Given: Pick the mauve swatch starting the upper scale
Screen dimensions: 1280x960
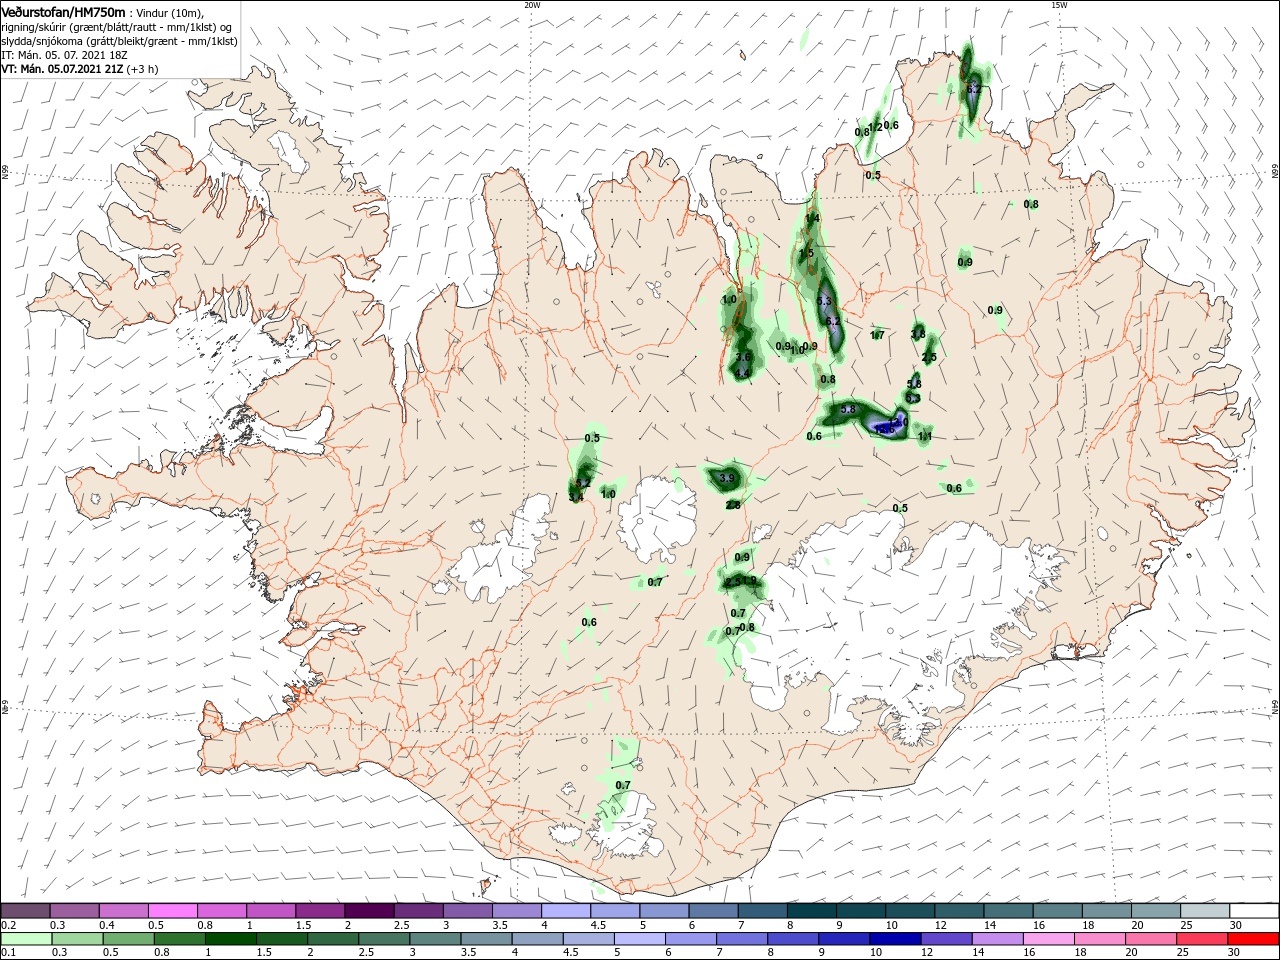Looking at the screenshot, I should coord(25,911).
